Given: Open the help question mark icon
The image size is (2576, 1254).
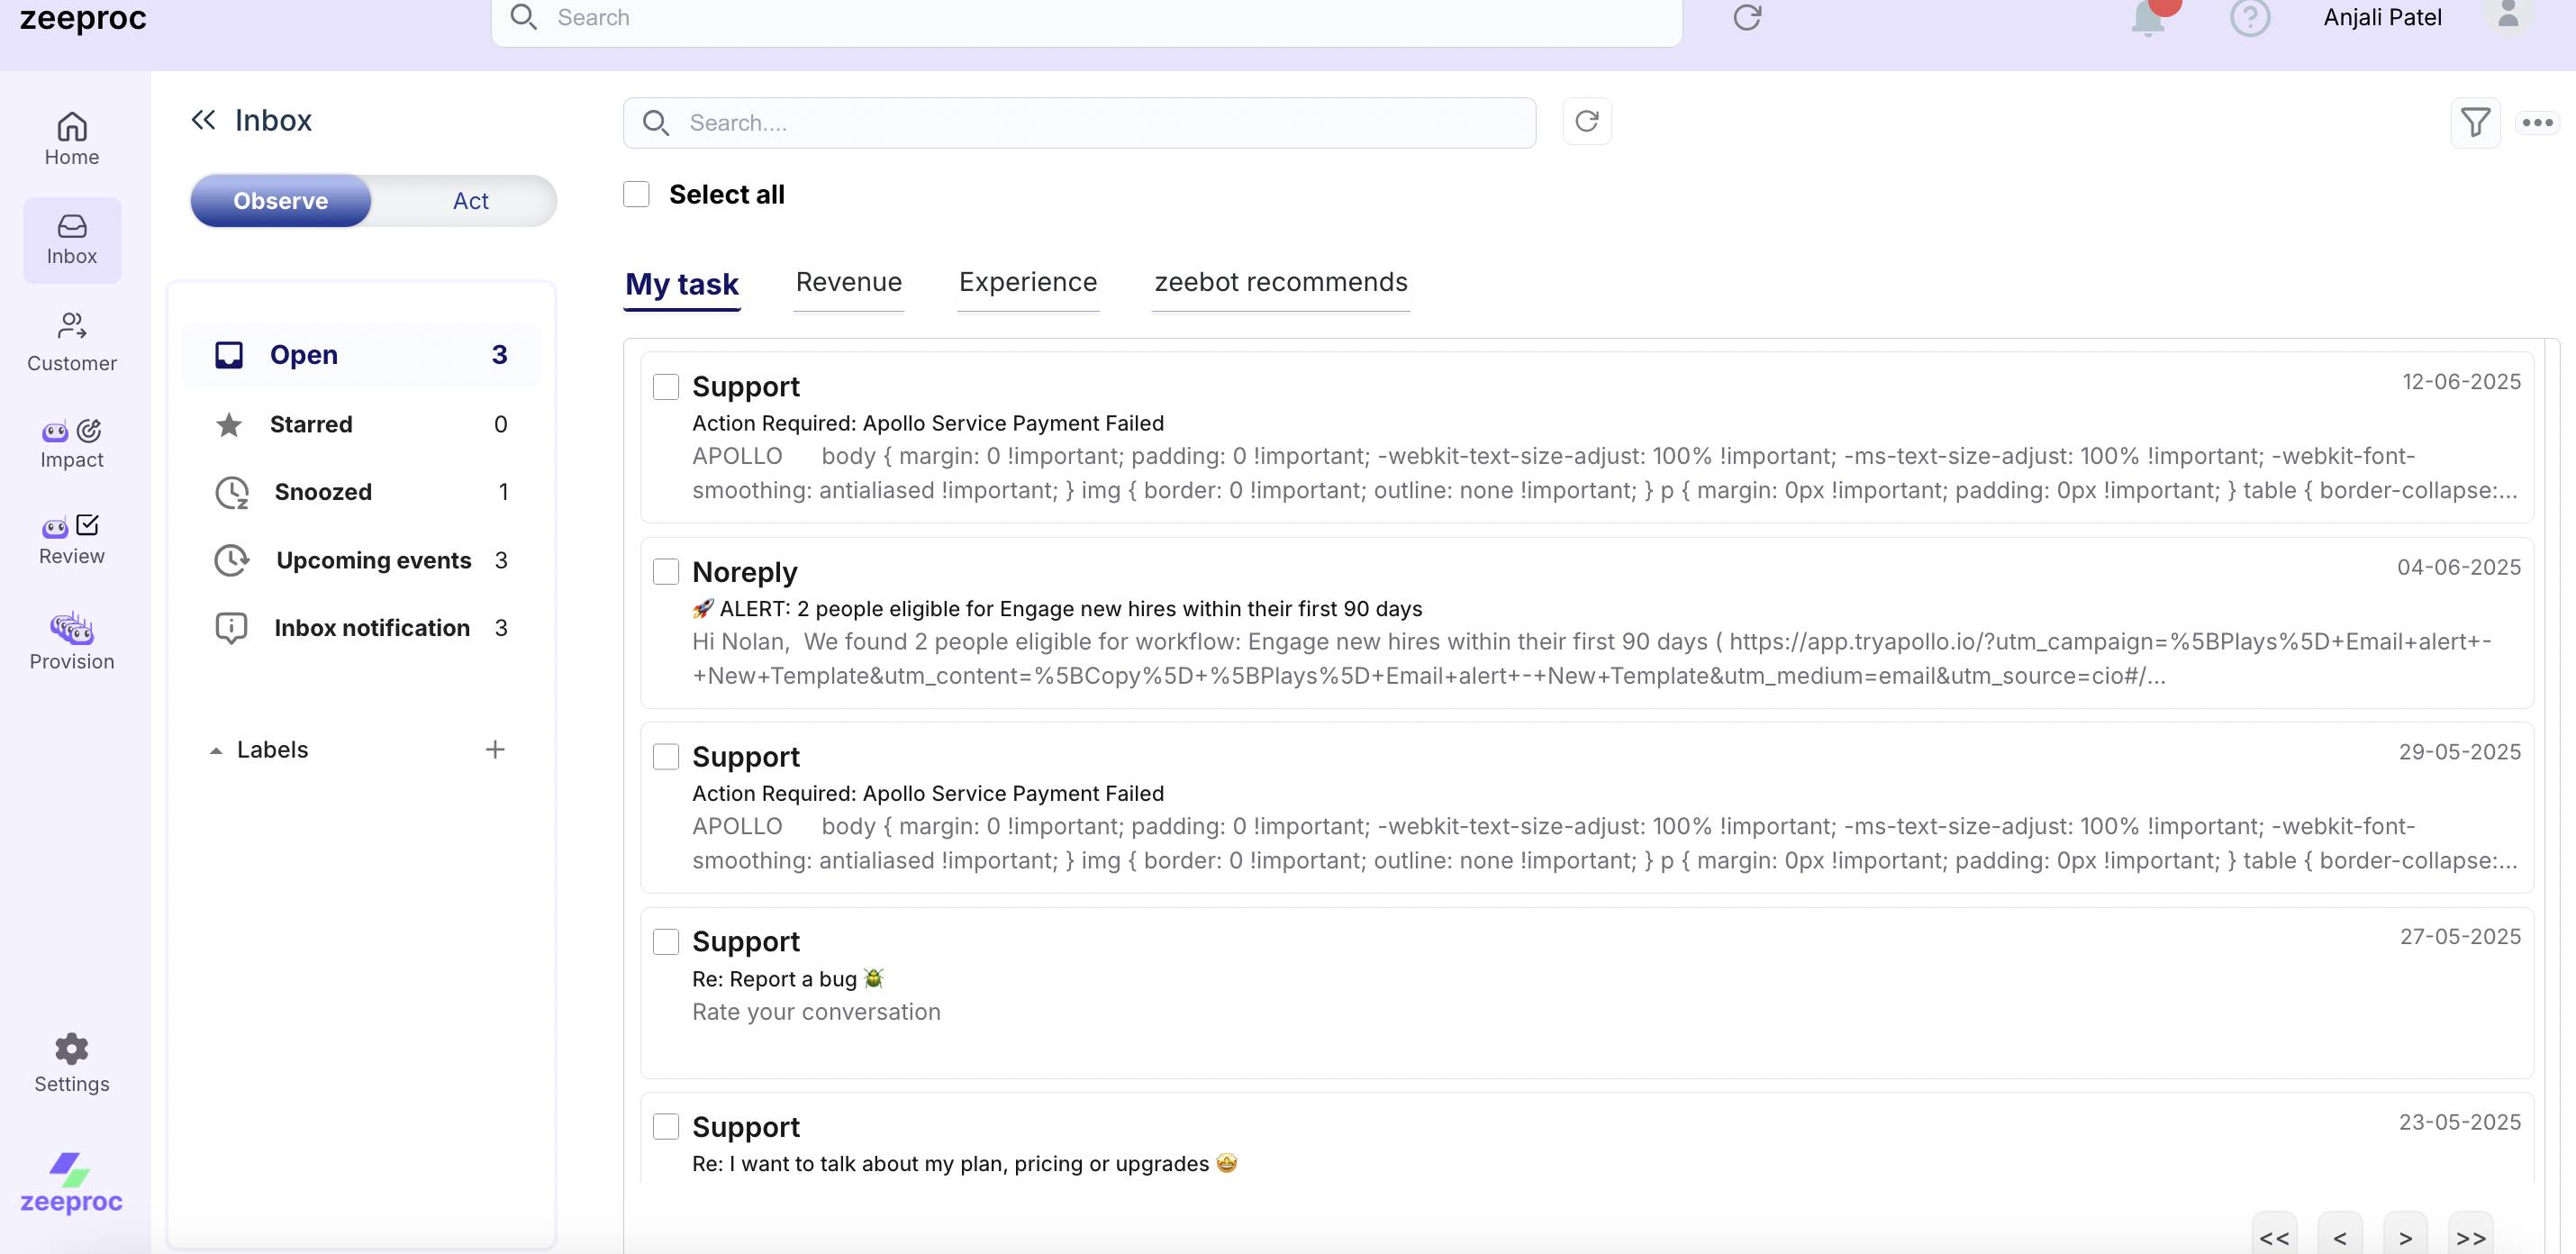Looking at the screenshot, I should click(x=2249, y=18).
